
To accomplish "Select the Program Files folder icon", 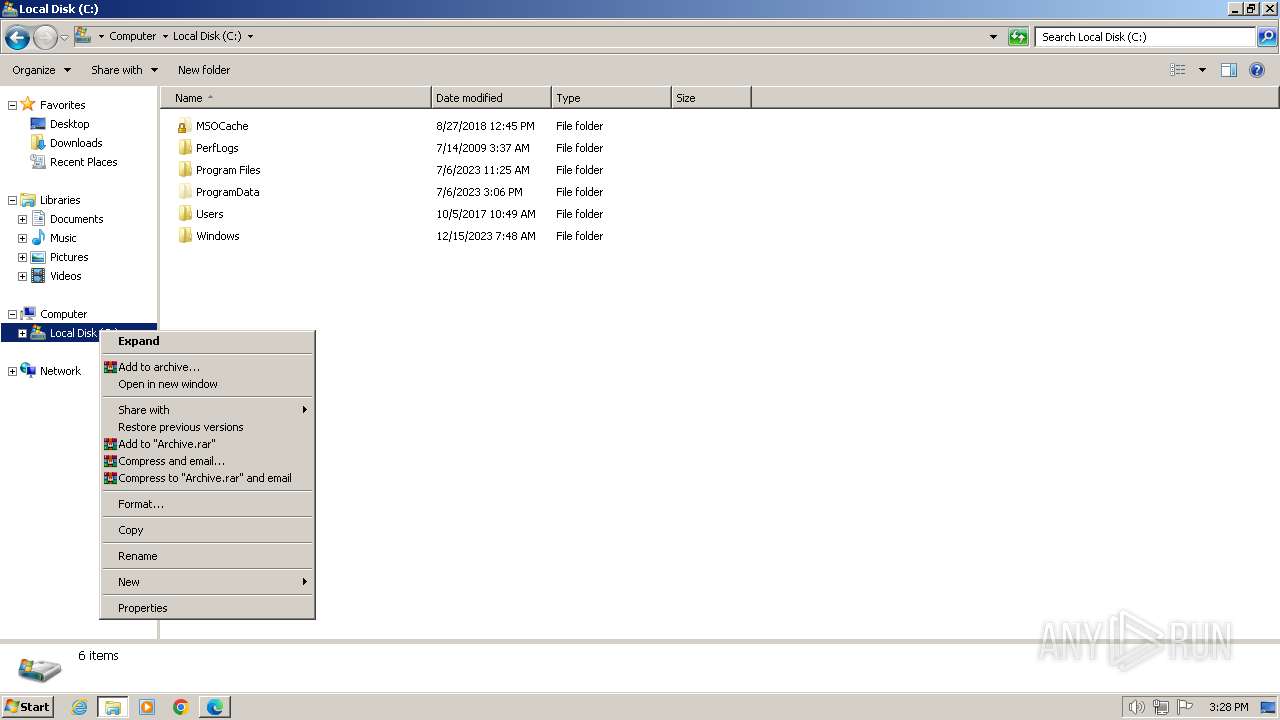I will (x=184, y=170).
